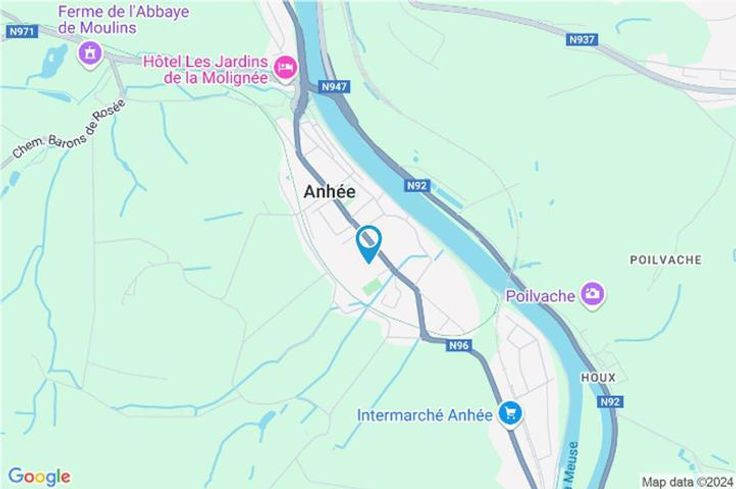Click the Poilvache place name text
736x489 pixels.
540,296
